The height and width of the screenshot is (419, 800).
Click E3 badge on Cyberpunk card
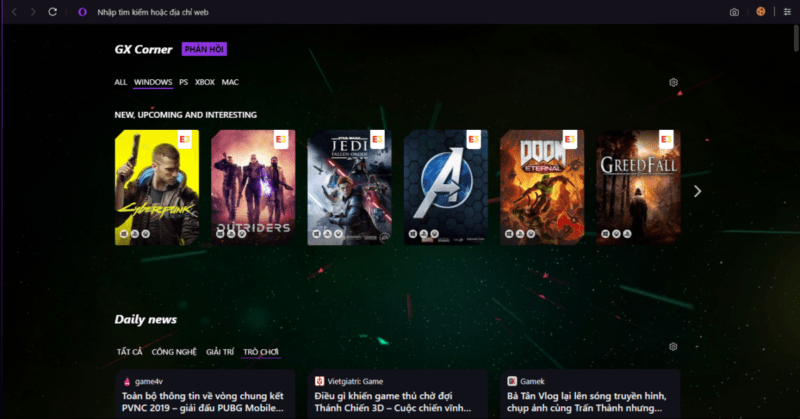185,139
